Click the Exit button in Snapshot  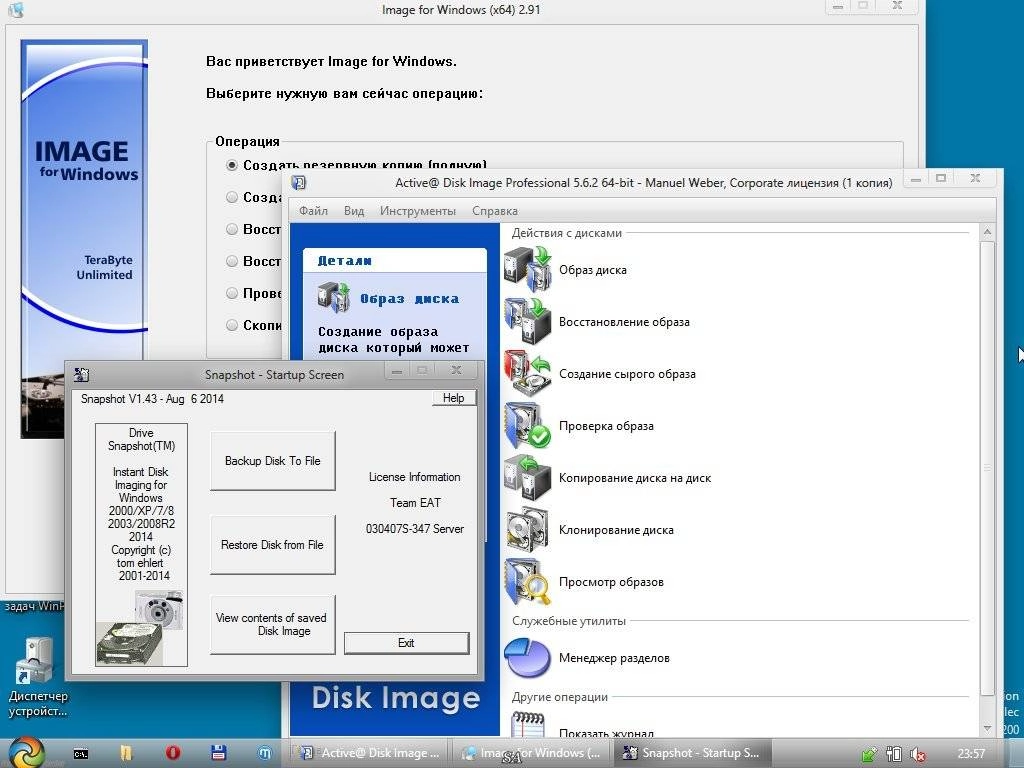tap(406, 643)
